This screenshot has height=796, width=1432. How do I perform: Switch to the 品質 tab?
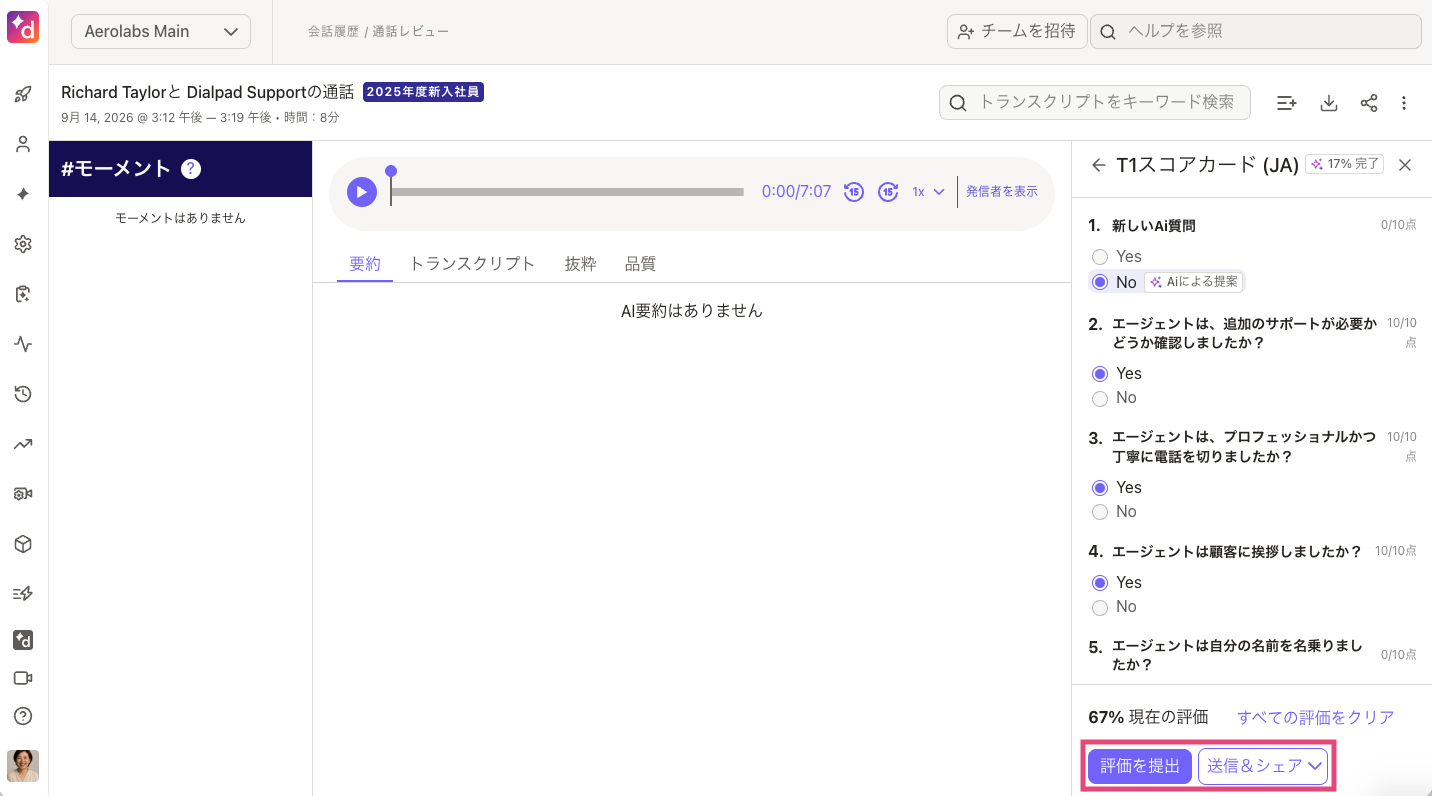coord(640,264)
